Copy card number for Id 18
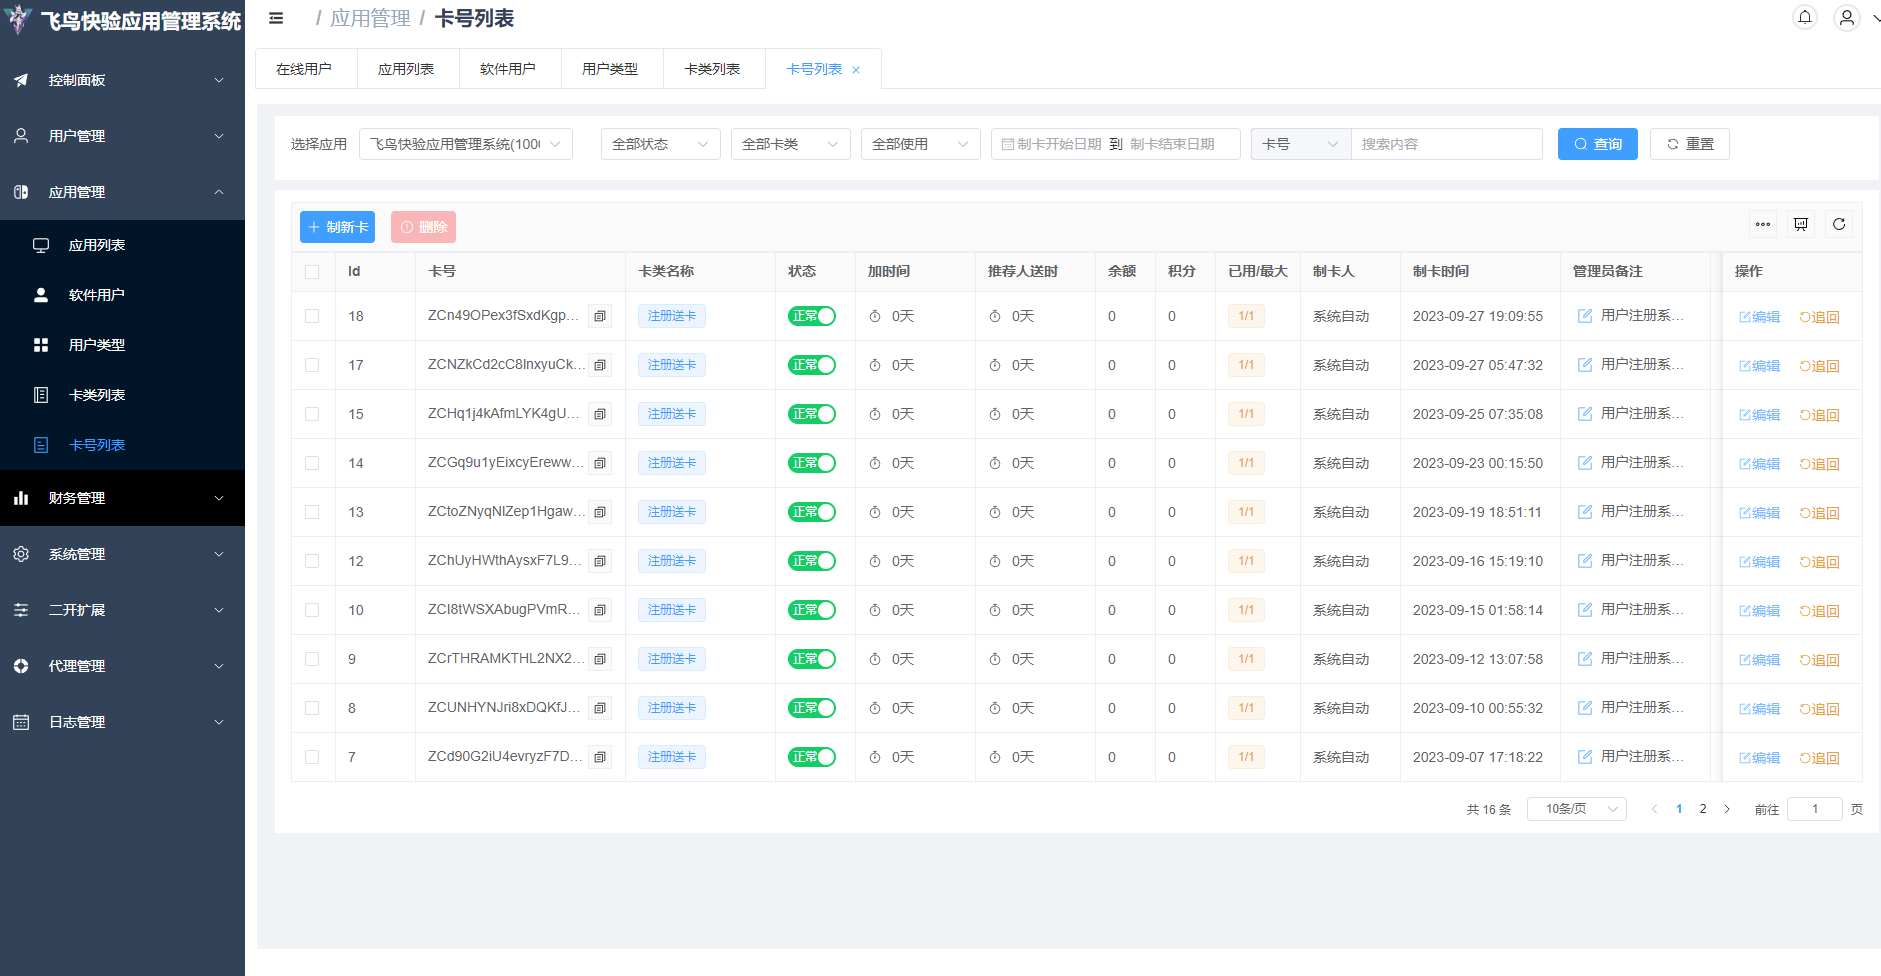The image size is (1881, 976). tap(600, 316)
